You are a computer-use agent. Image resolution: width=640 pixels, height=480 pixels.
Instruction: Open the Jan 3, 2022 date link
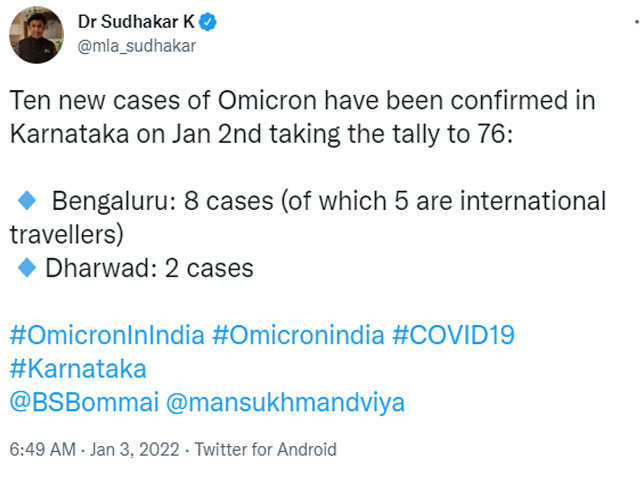pyautogui.click(x=135, y=449)
